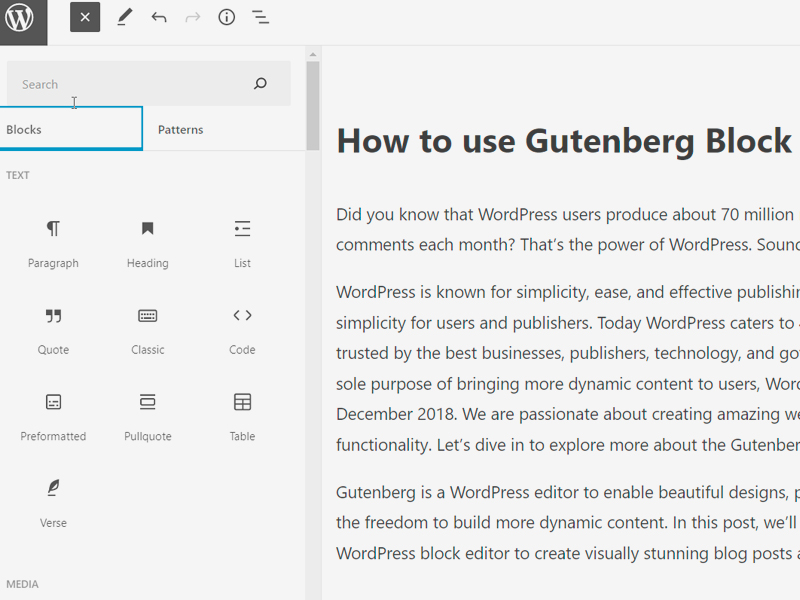Insert a Heading block

148,243
